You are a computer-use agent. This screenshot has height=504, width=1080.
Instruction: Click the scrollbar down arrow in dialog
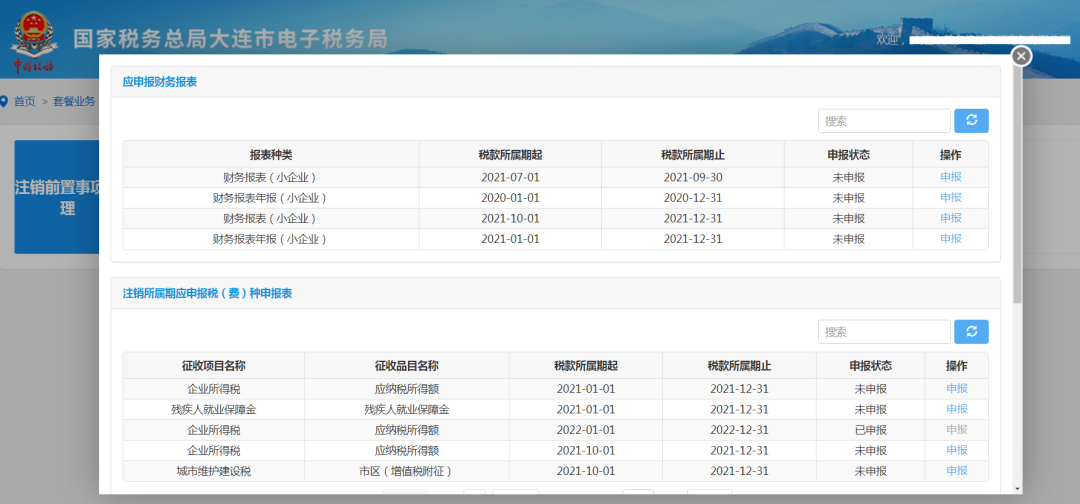[x=1017, y=488]
